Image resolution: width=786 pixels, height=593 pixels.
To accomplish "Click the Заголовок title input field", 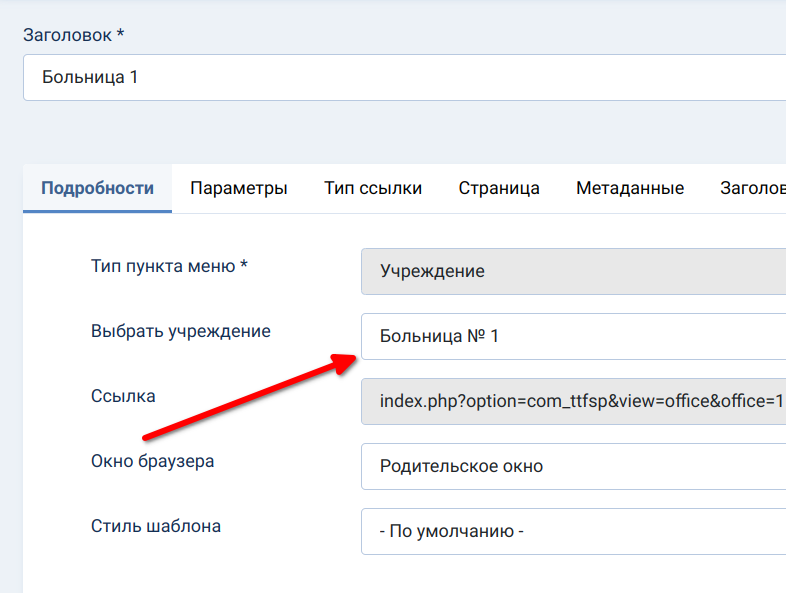I will [x=400, y=77].
